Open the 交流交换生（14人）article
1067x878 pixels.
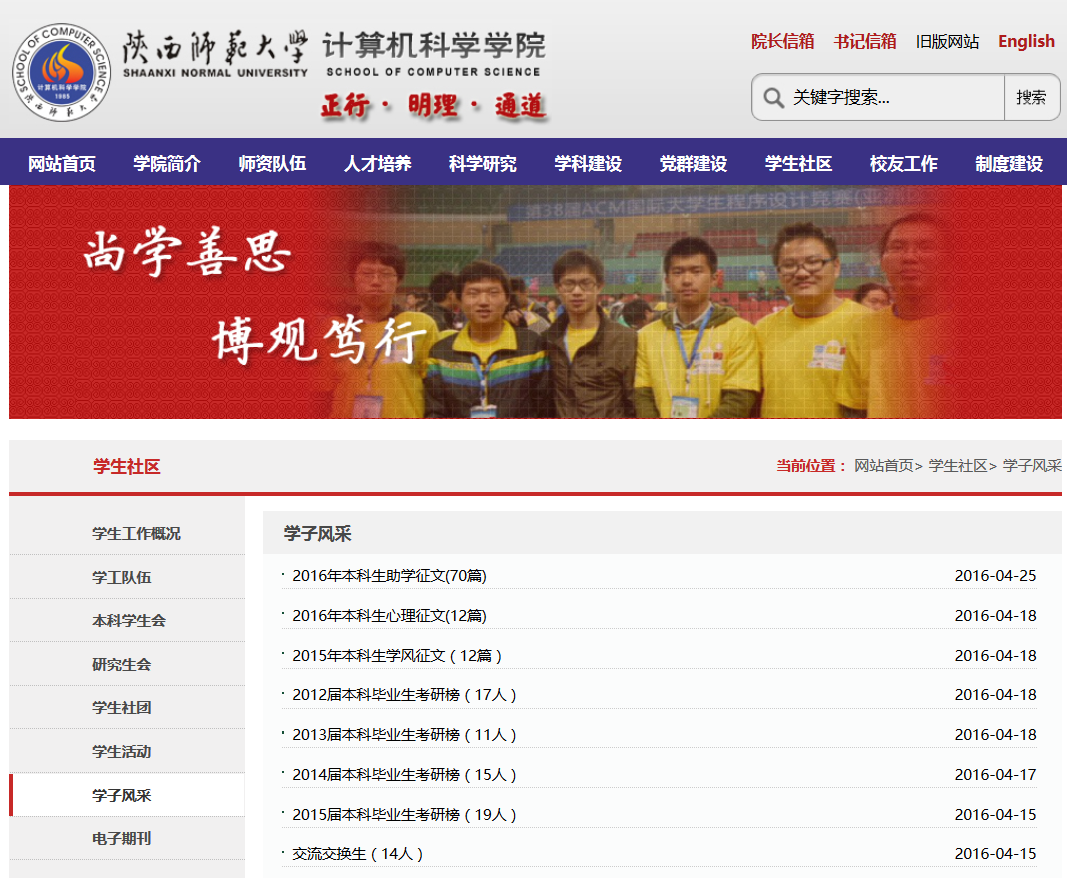pos(358,854)
